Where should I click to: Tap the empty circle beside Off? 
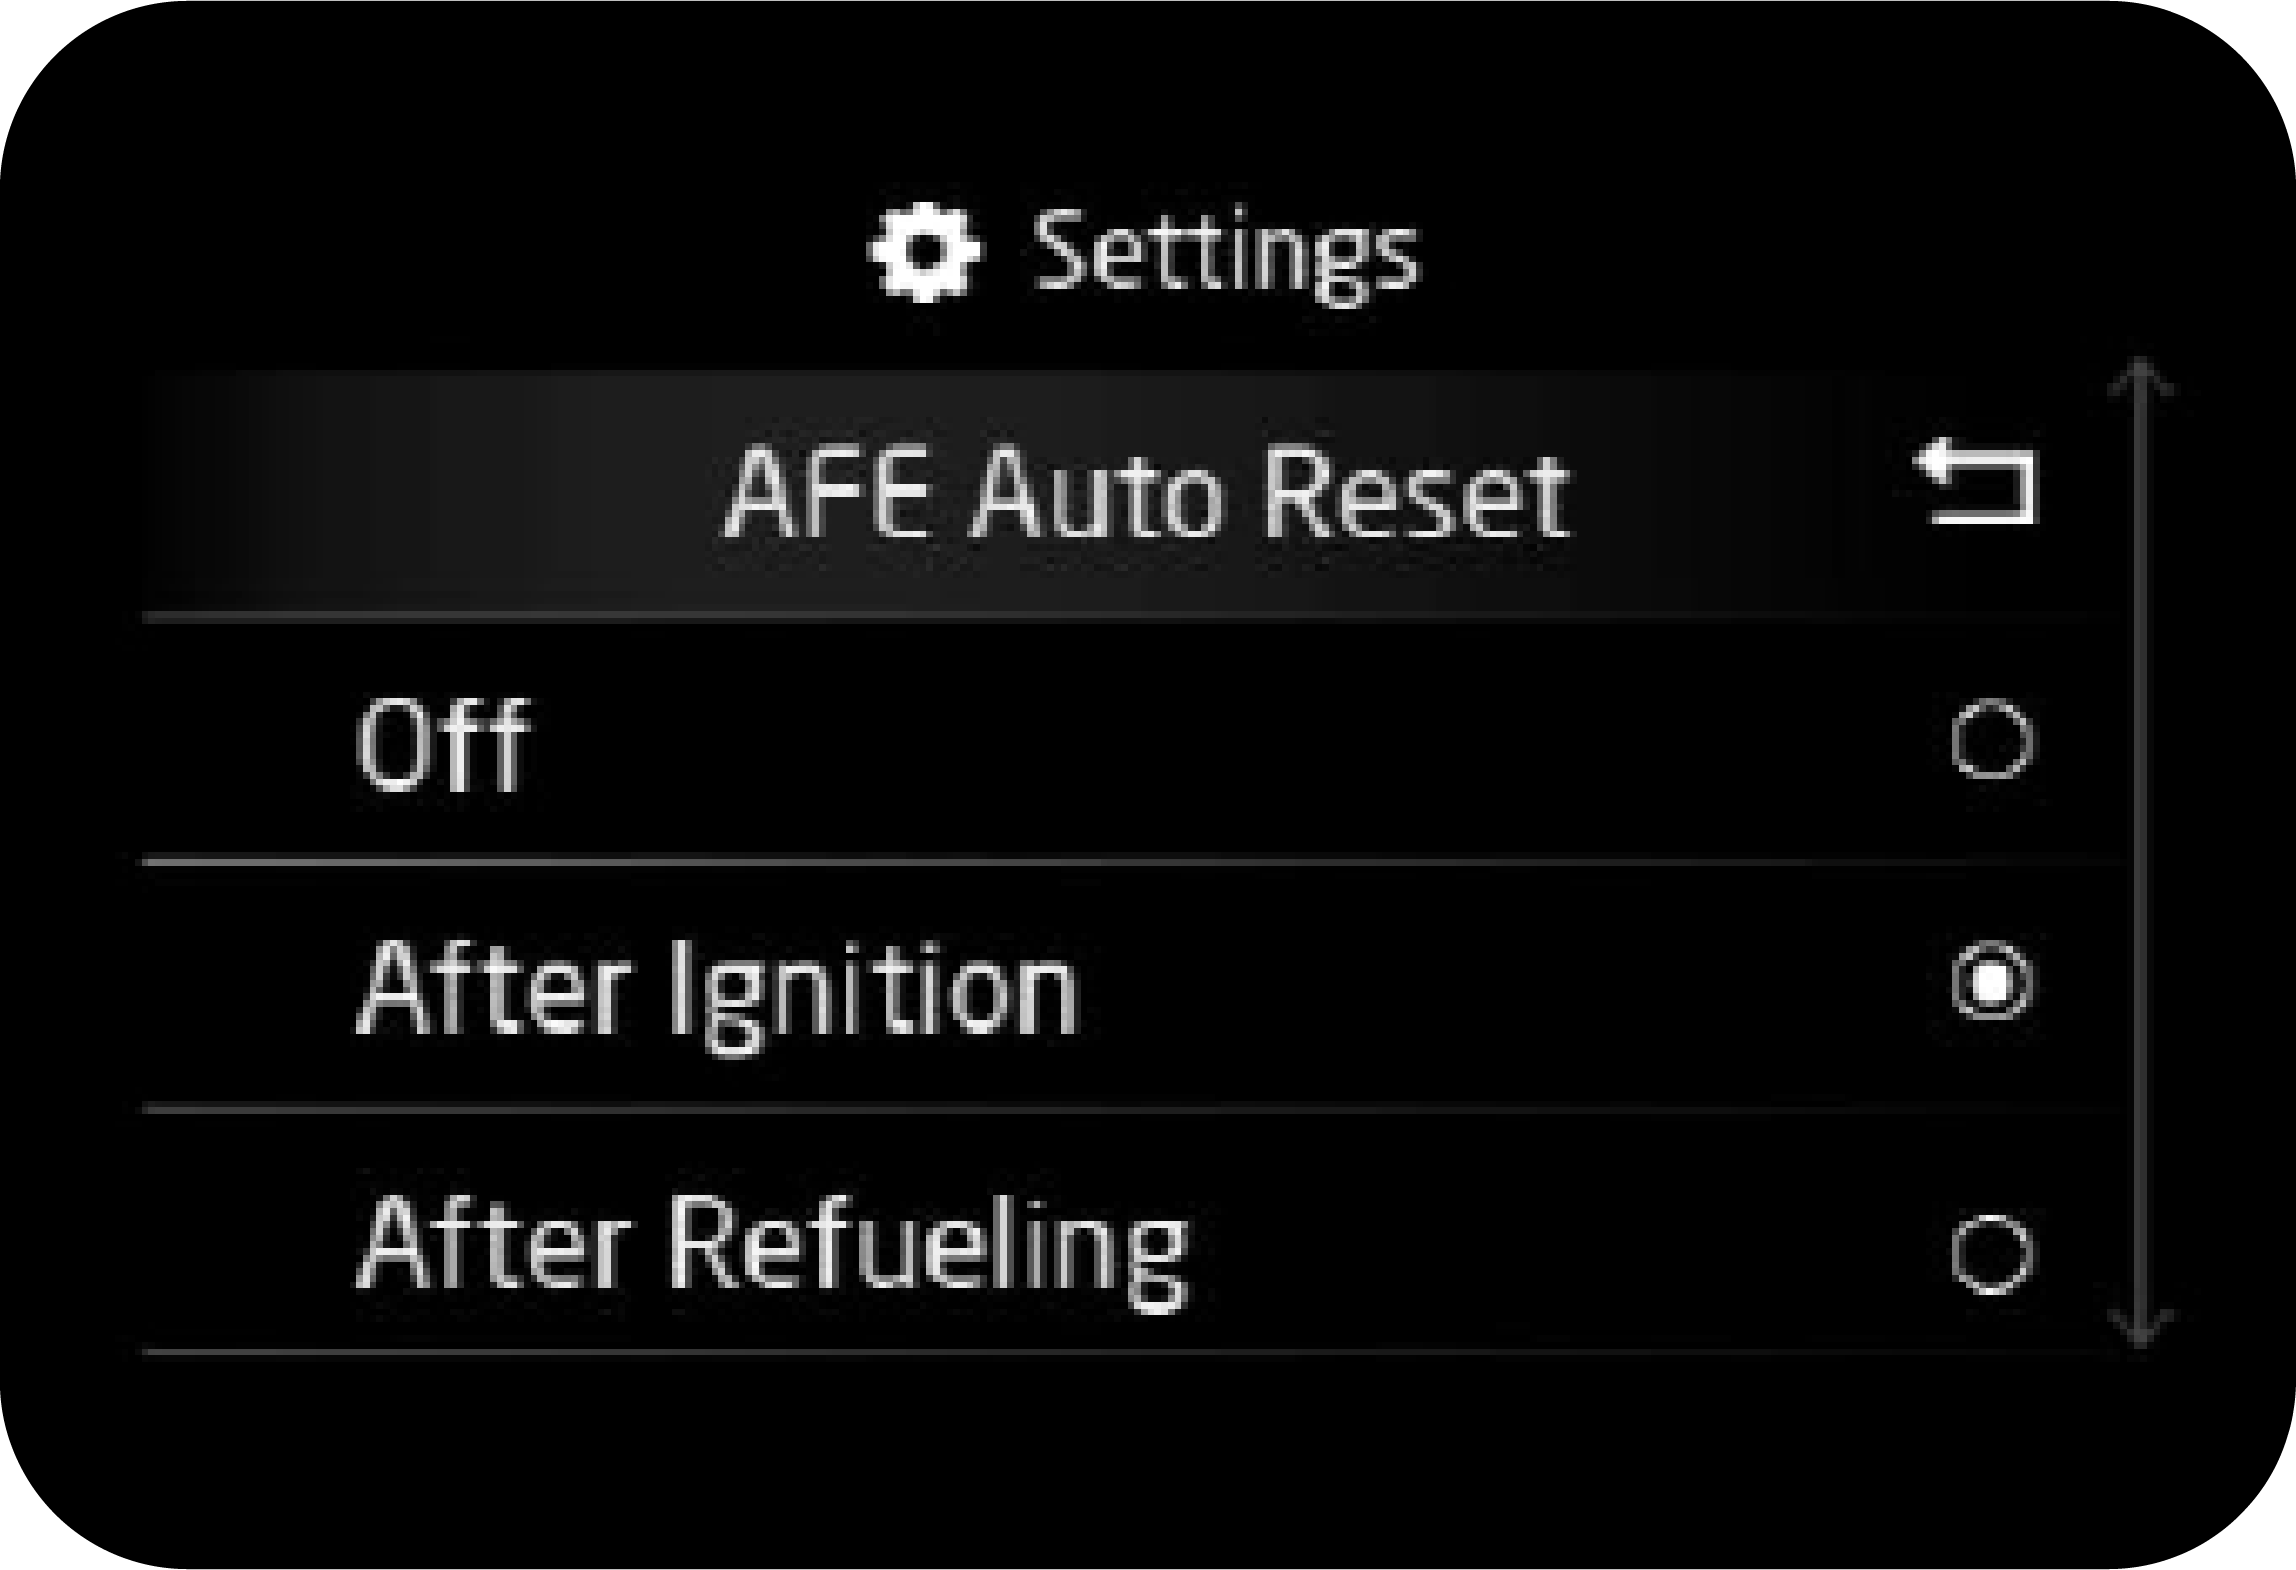click(x=1991, y=740)
